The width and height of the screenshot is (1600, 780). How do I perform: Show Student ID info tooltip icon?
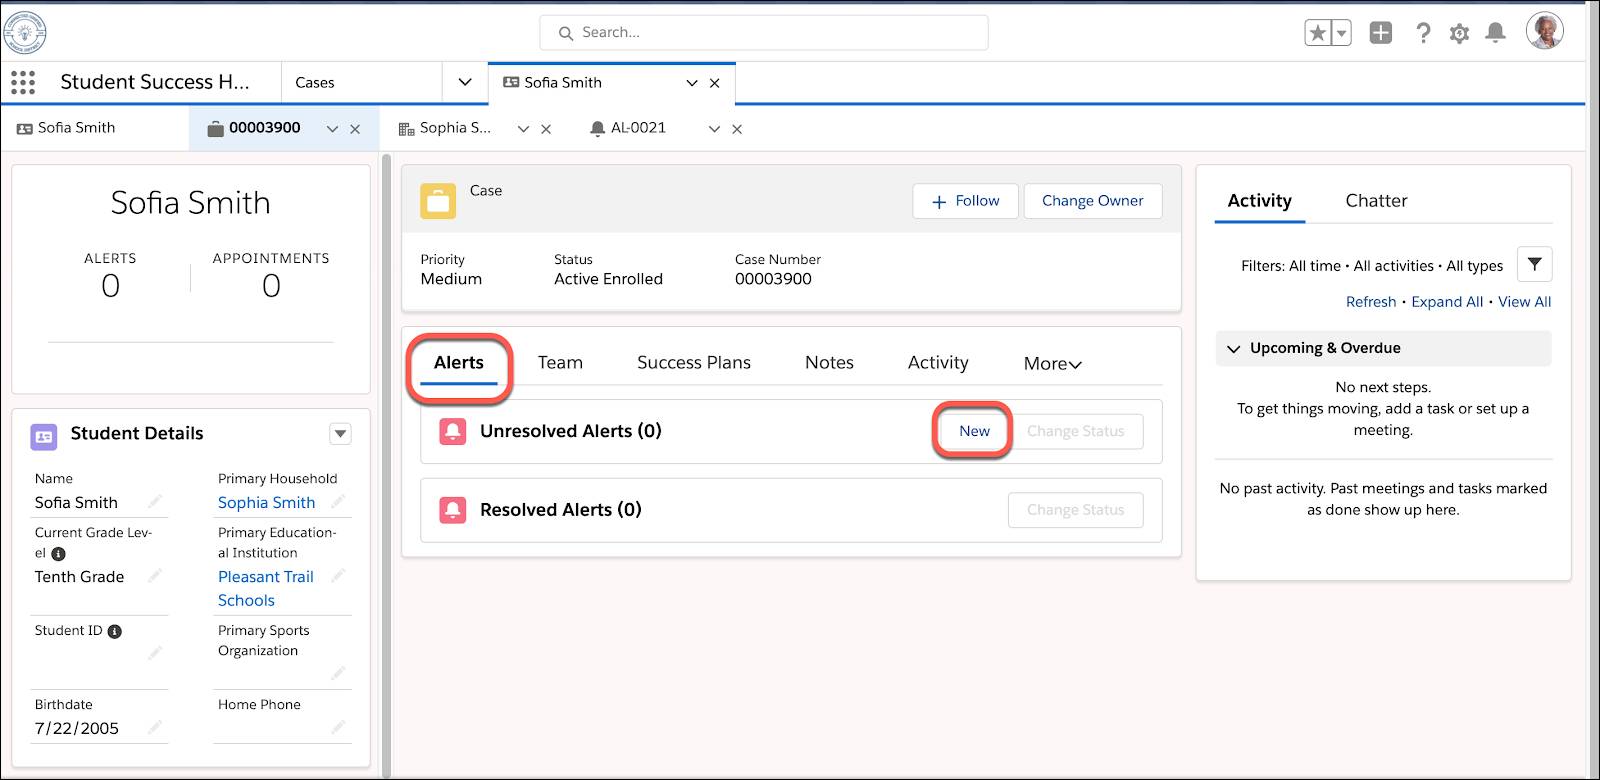115,632
